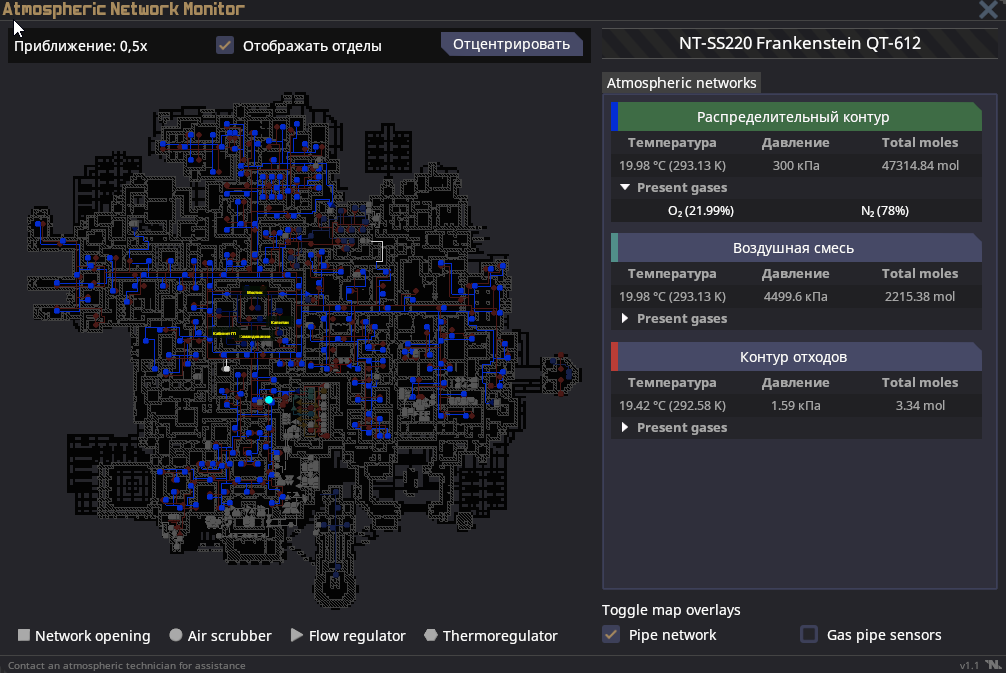
Task: Select the white dot marker on the map
Action: pyautogui.click(x=227, y=368)
